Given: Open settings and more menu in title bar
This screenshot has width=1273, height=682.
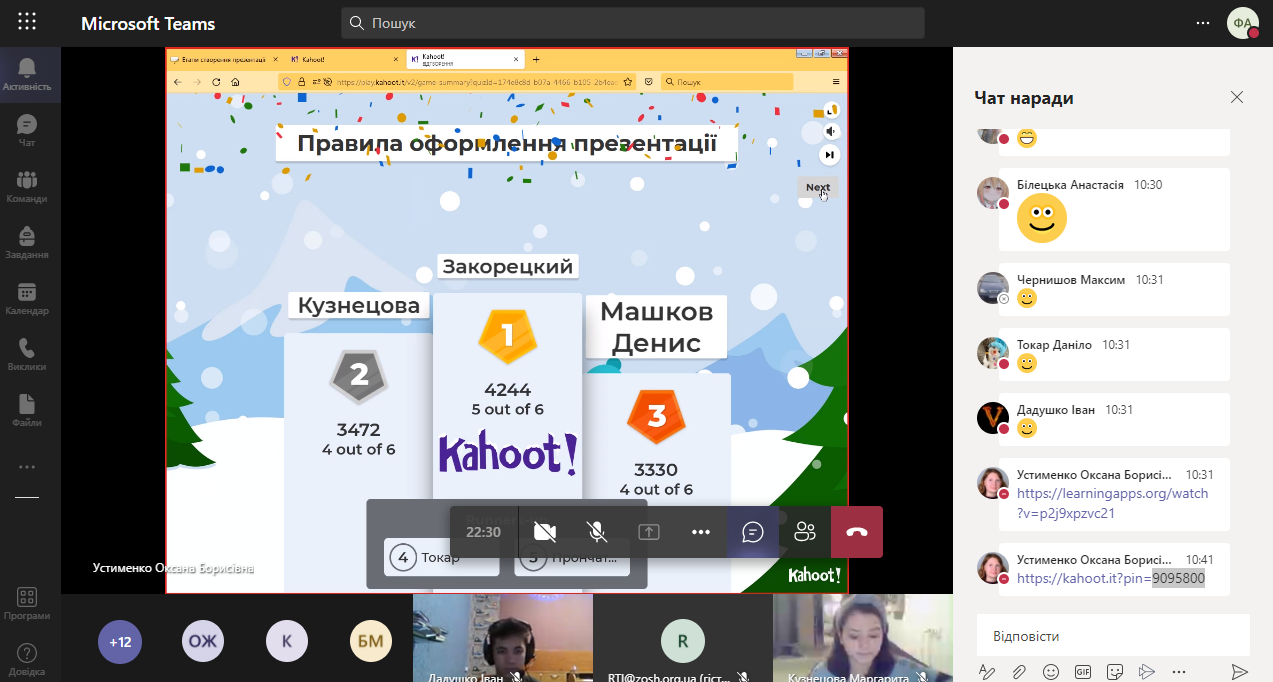Looking at the screenshot, I should 1203,23.
